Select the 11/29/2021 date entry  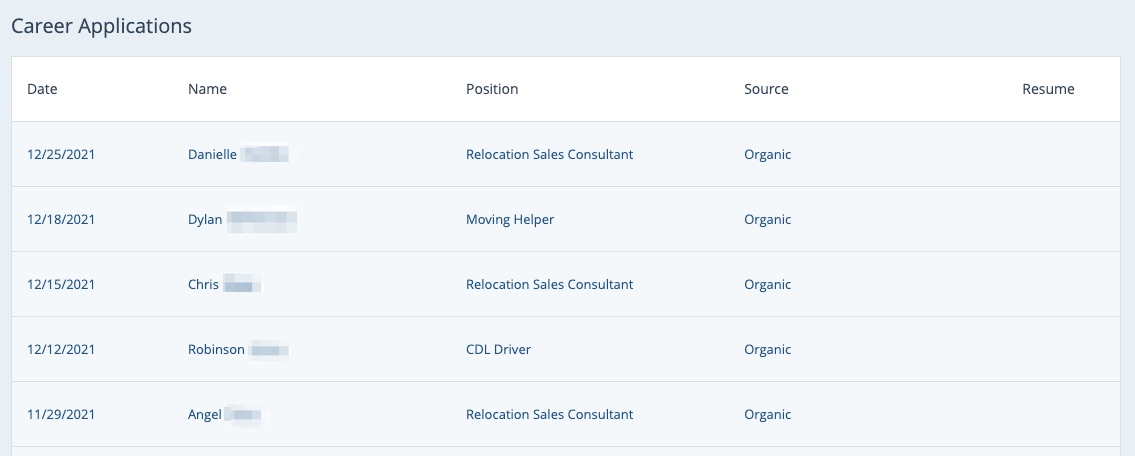[x=61, y=414]
